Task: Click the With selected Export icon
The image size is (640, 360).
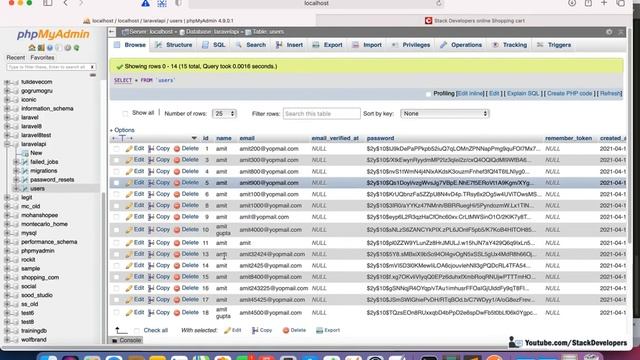Action: pos(319,330)
